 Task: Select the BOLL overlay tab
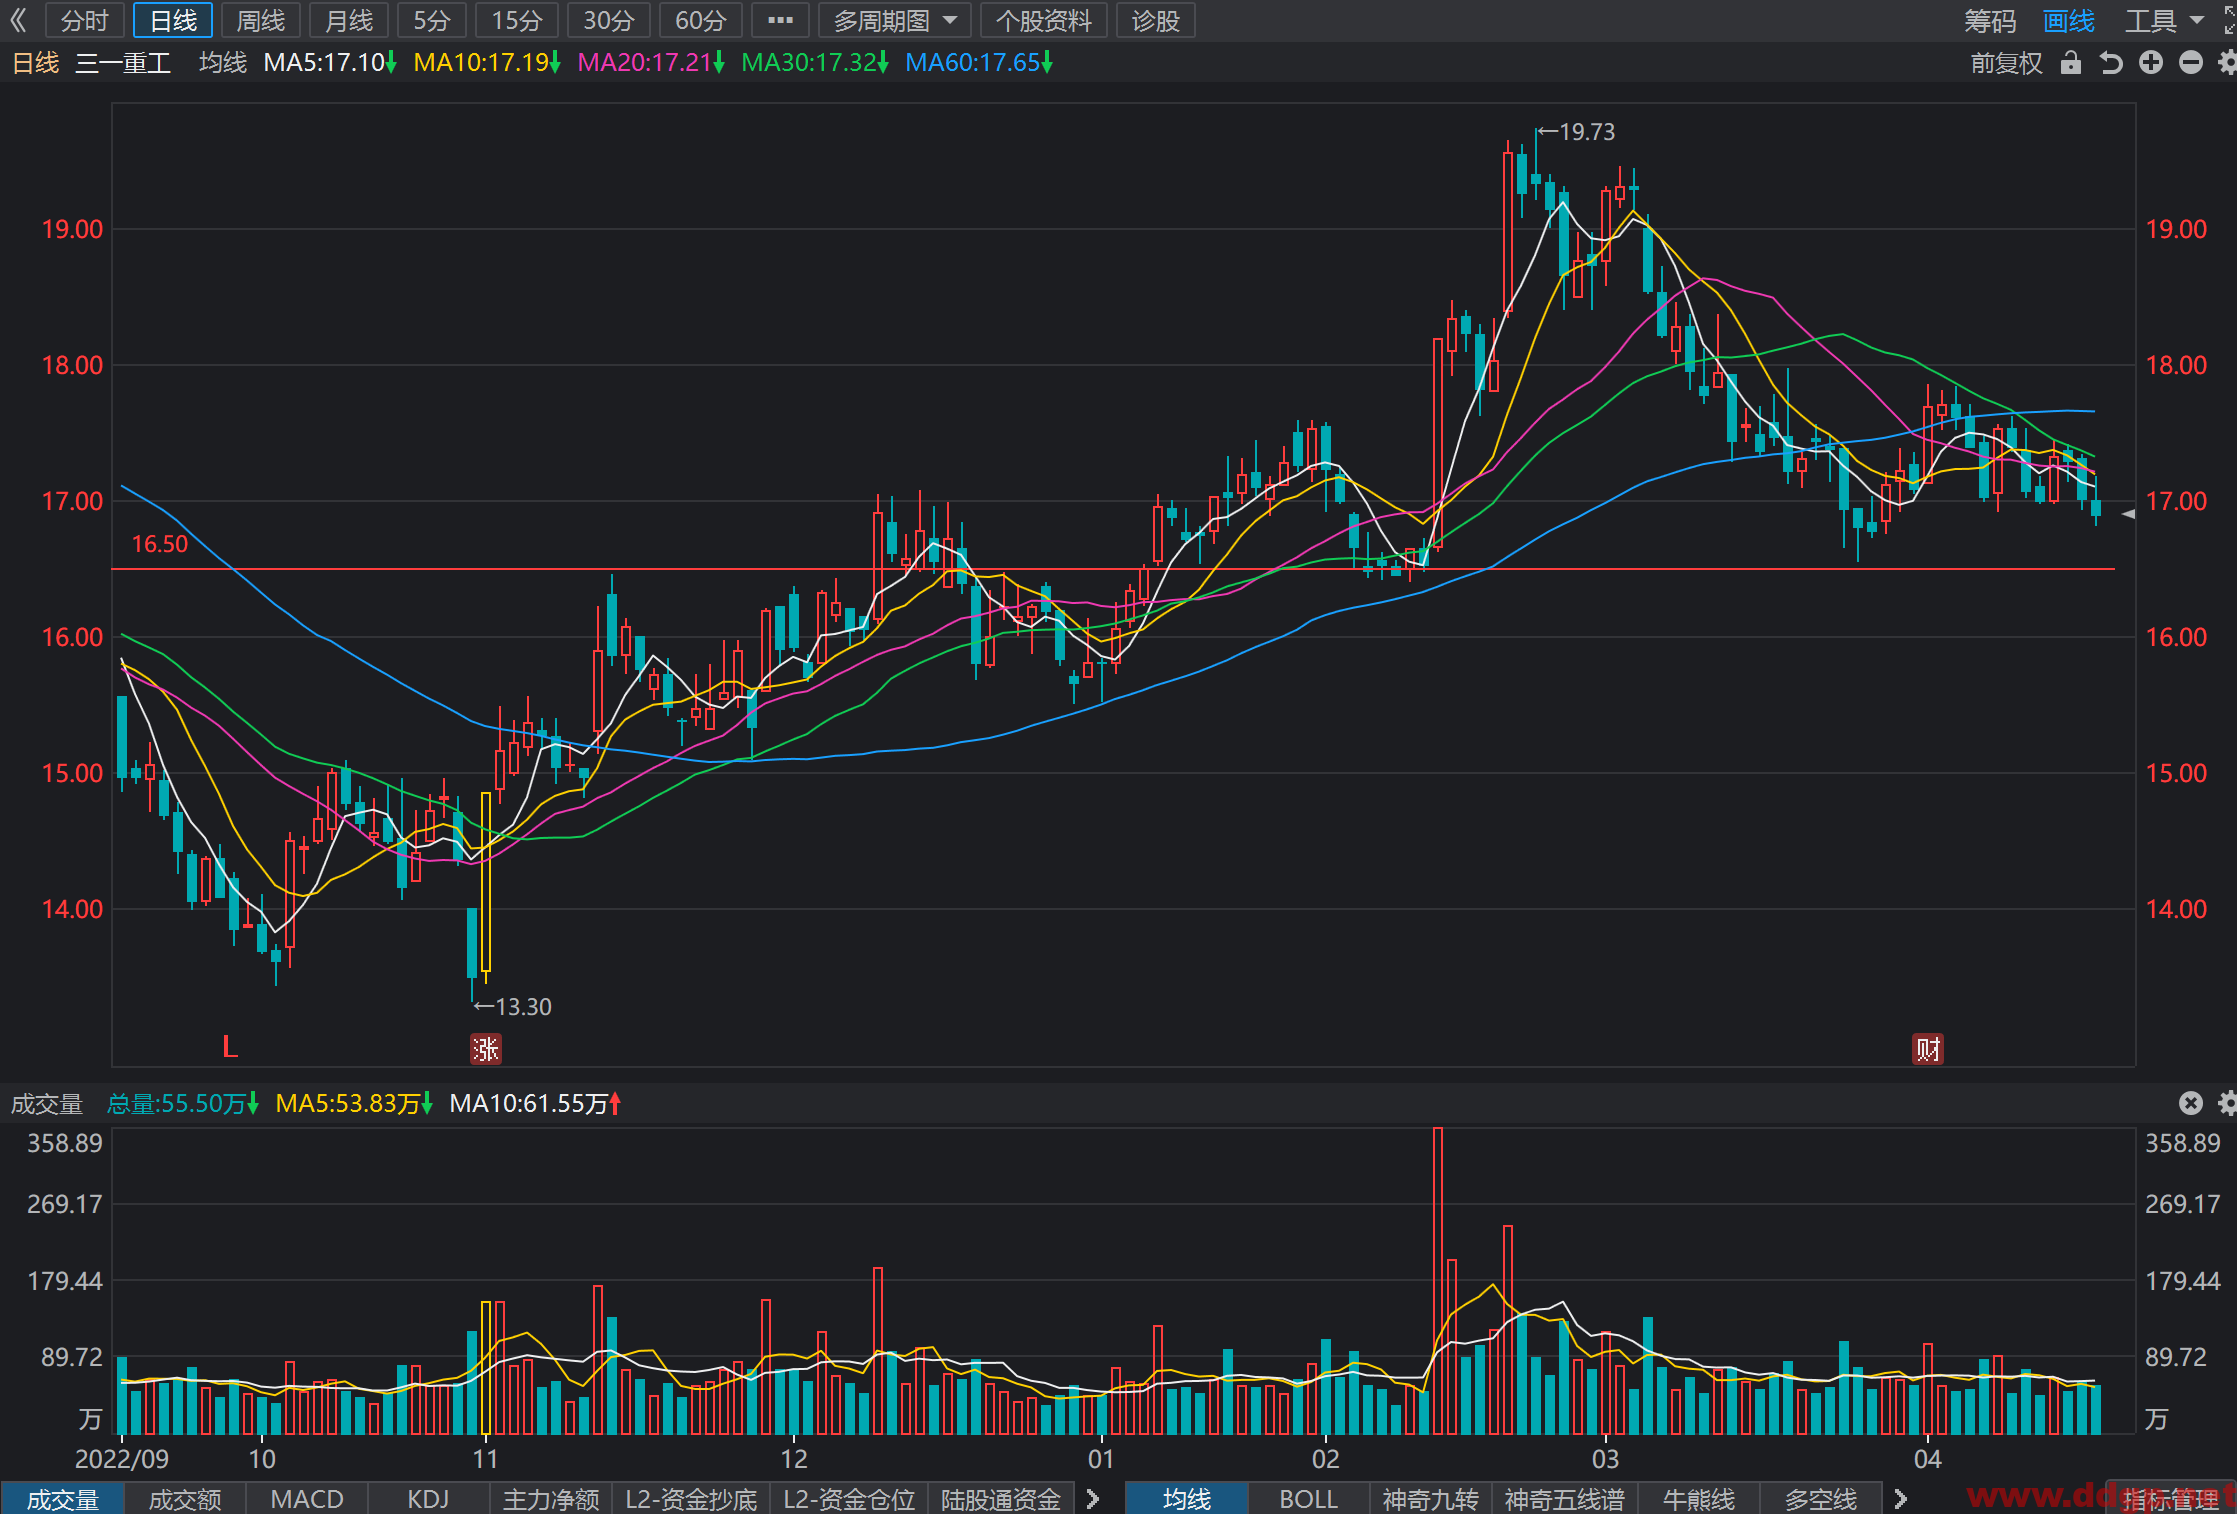tap(1308, 1499)
